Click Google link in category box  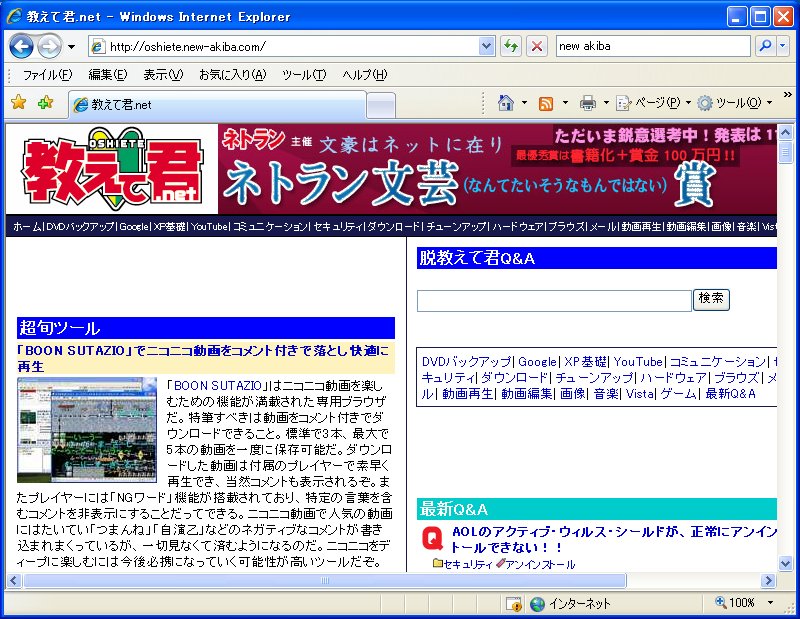(537, 362)
